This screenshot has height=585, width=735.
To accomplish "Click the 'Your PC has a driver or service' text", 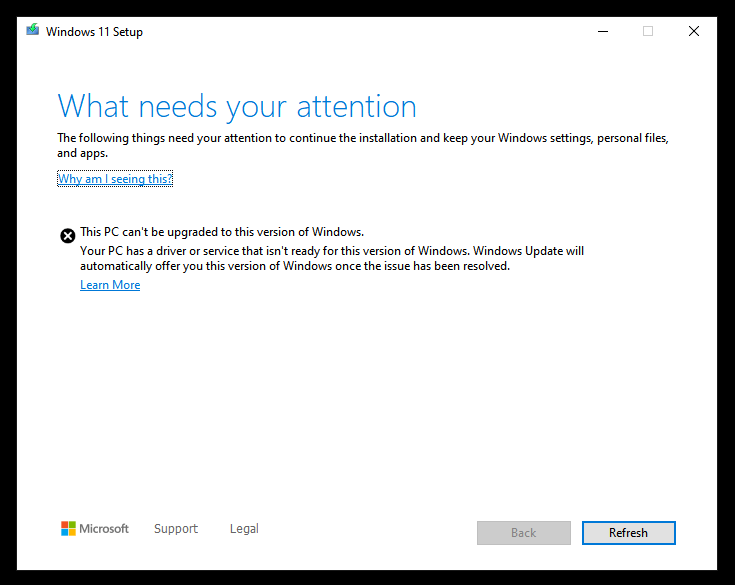I will [x=332, y=258].
